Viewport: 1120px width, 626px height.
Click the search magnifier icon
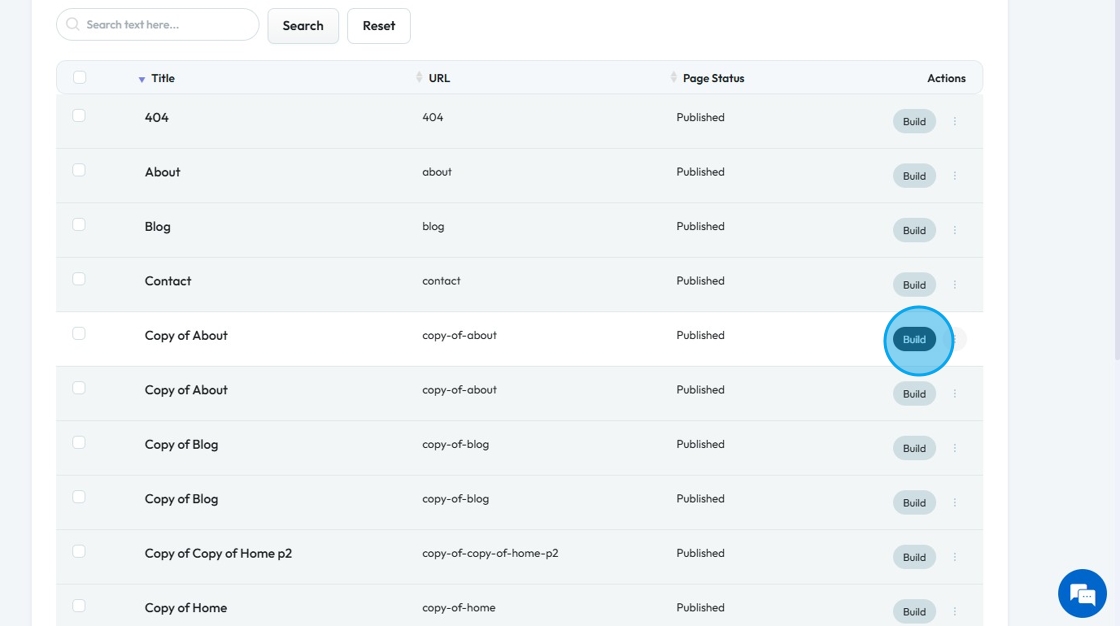73,25
